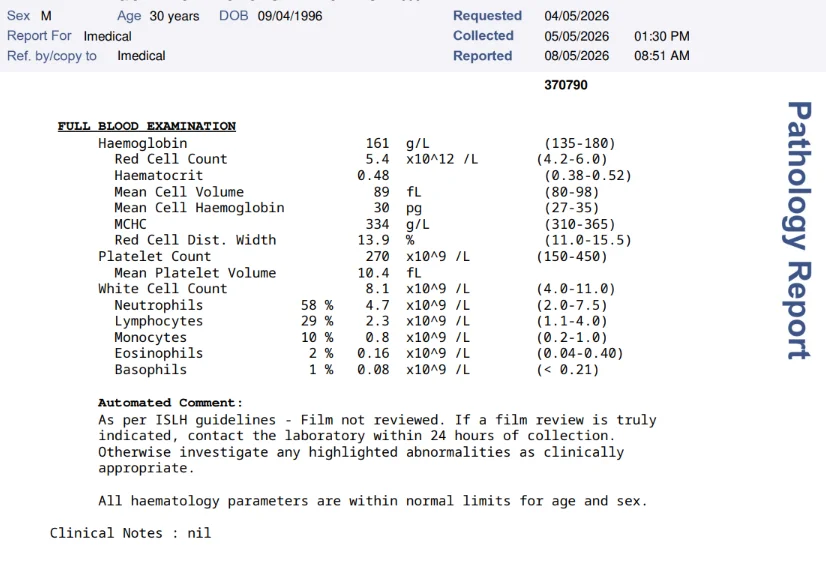Screen dimensions: 826x570
Task: Click the Collected time 01:30 PM
Action: point(662,36)
